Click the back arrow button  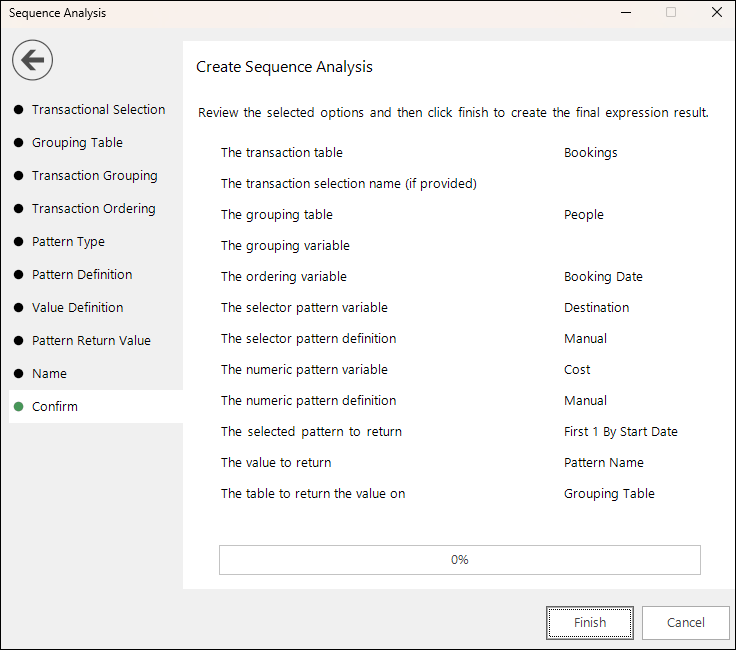[32, 60]
